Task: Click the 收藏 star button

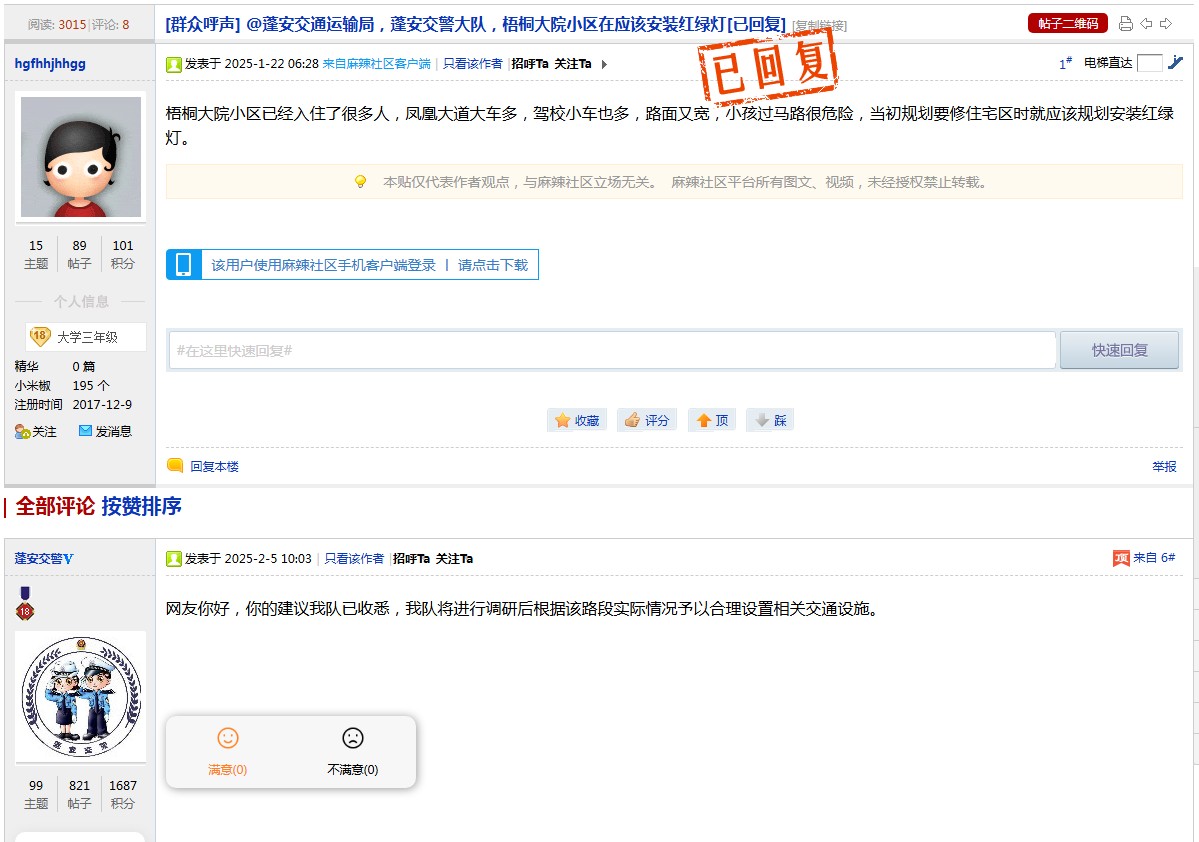Action: (577, 420)
